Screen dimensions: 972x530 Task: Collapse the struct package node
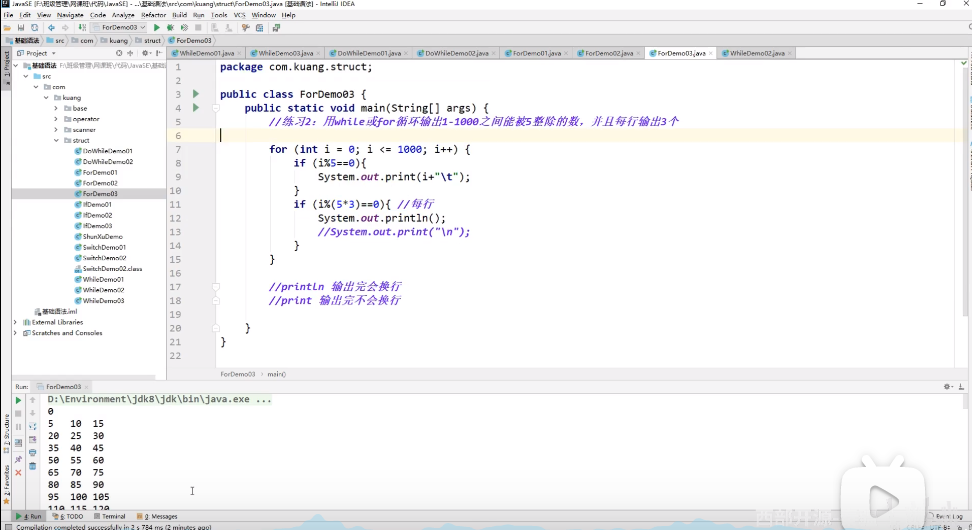[x=56, y=141]
